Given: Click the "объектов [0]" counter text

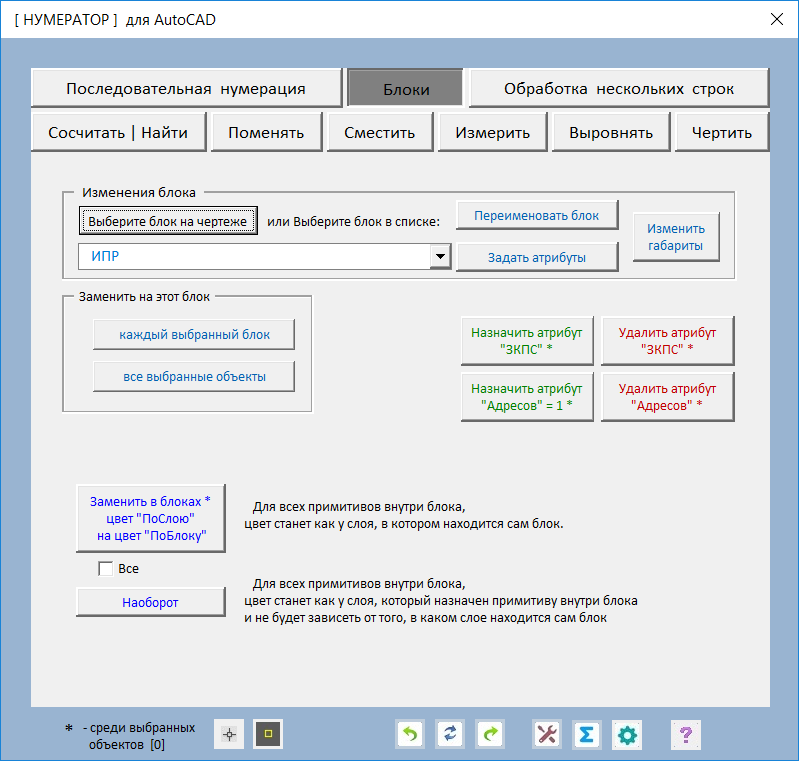Looking at the screenshot, I should click(x=127, y=745).
